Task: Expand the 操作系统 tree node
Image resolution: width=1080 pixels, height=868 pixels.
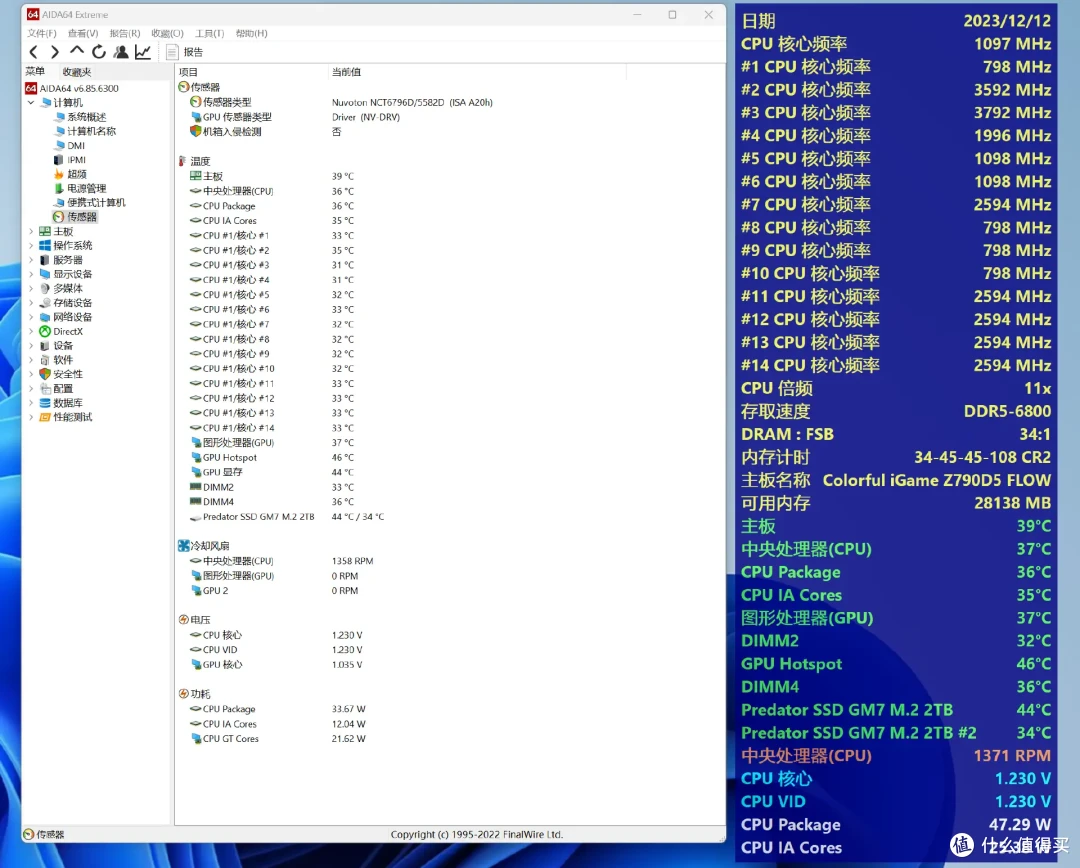Action: tap(31, 245)
